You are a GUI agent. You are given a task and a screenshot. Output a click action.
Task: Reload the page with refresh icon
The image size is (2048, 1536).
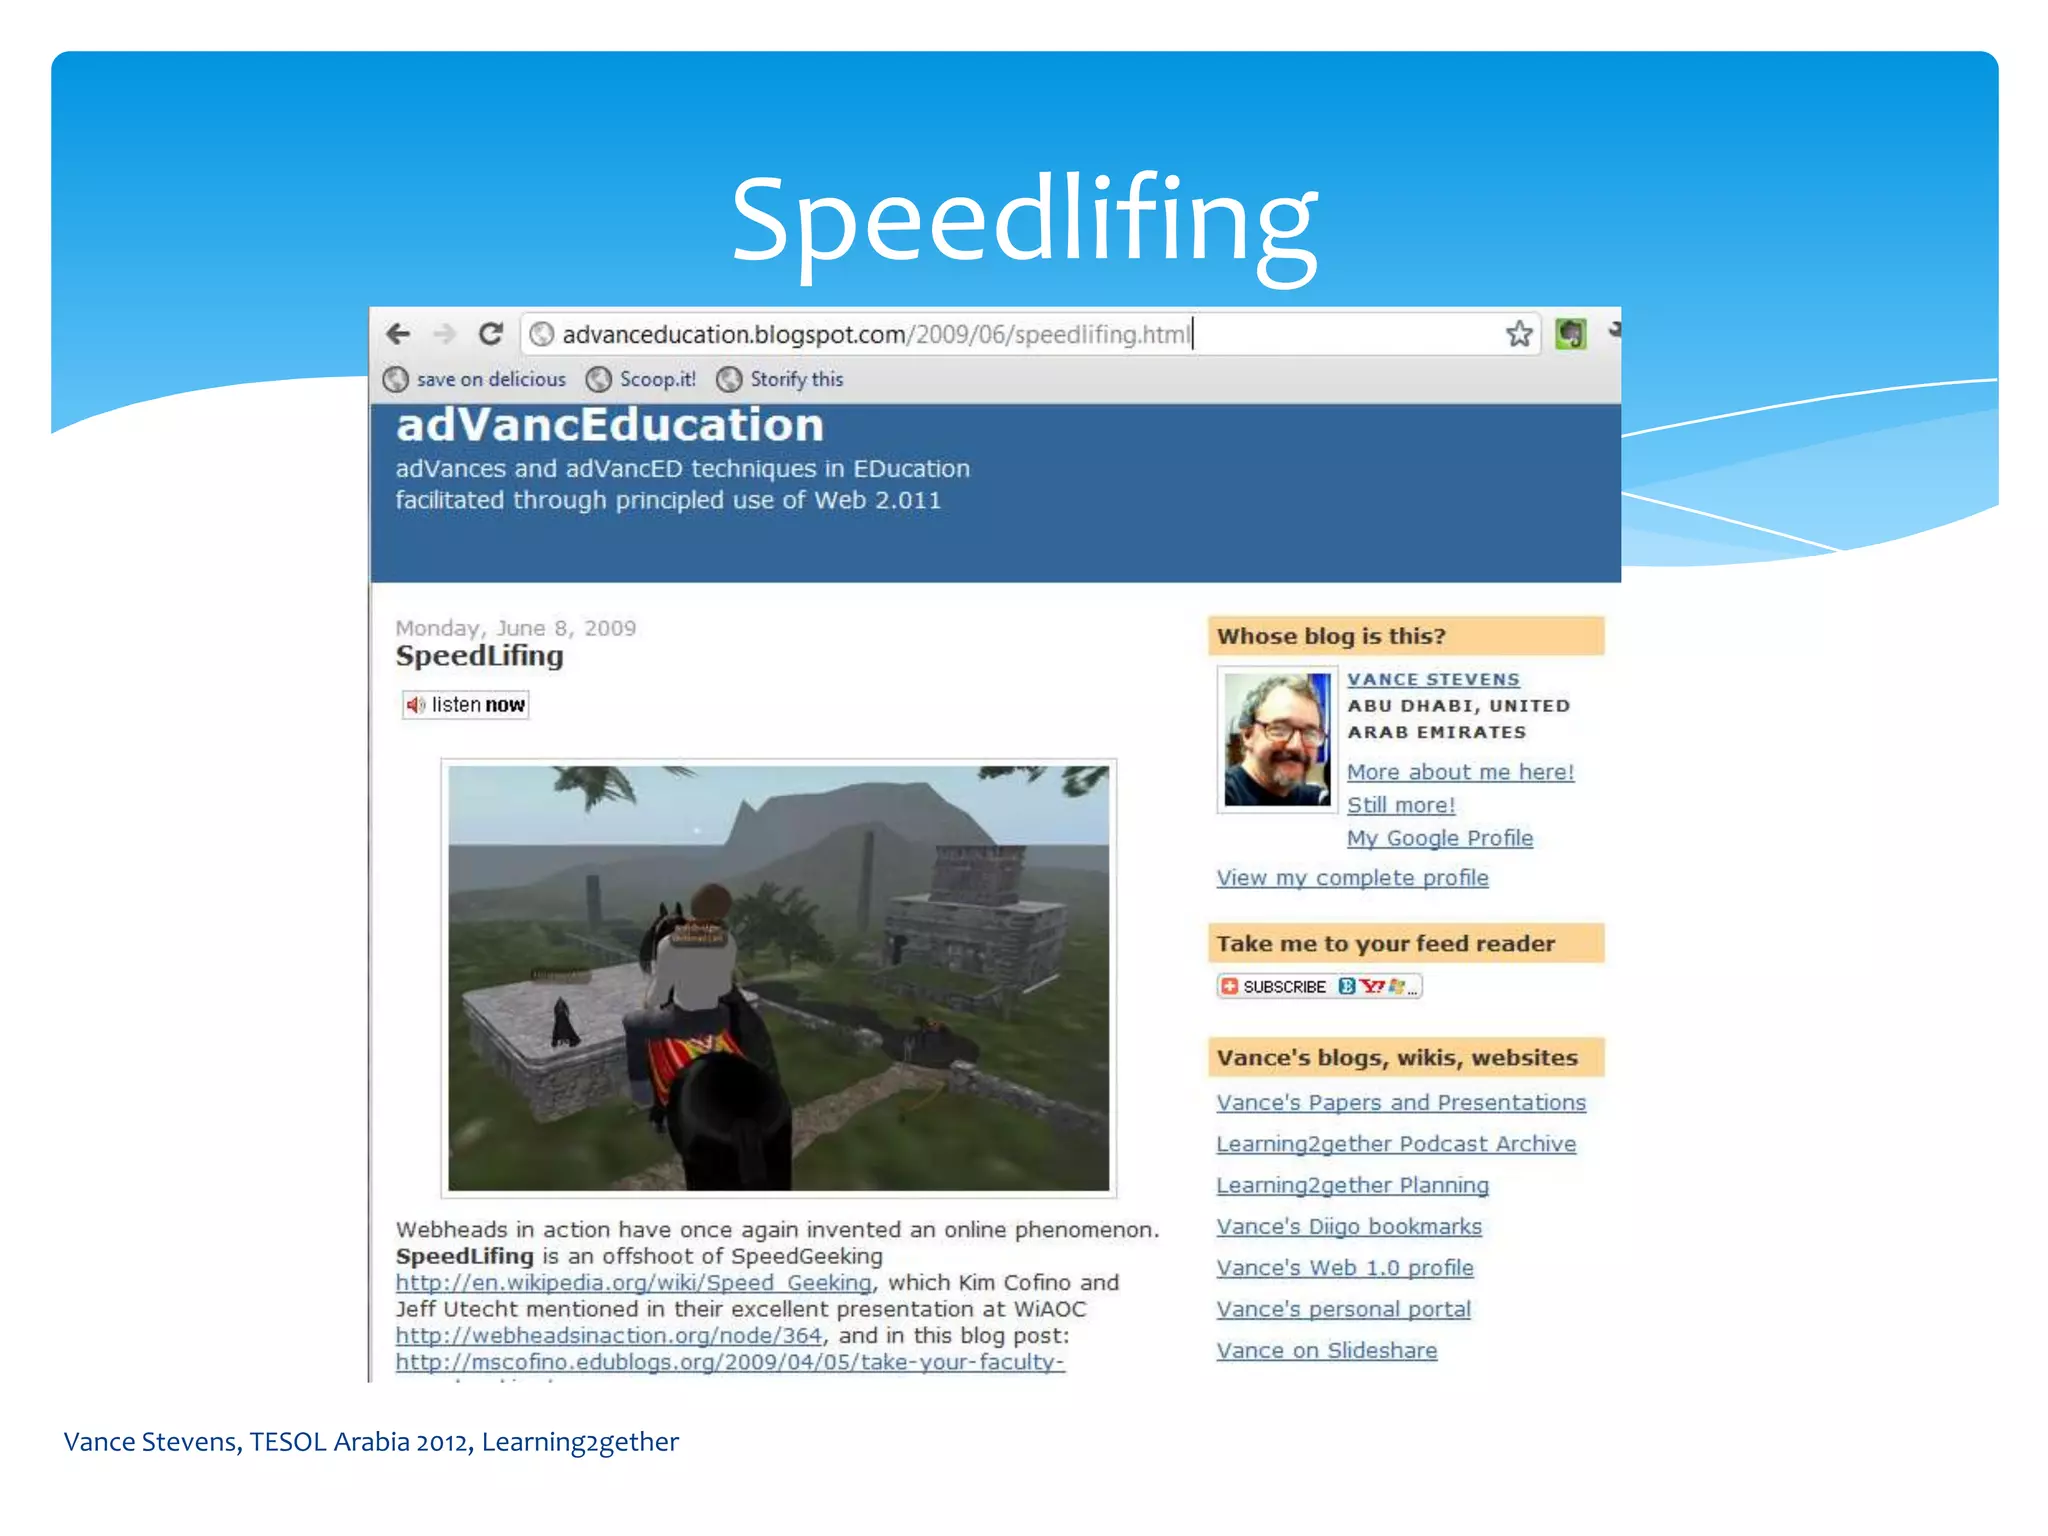pyautogui.click(x=490, y=334)
